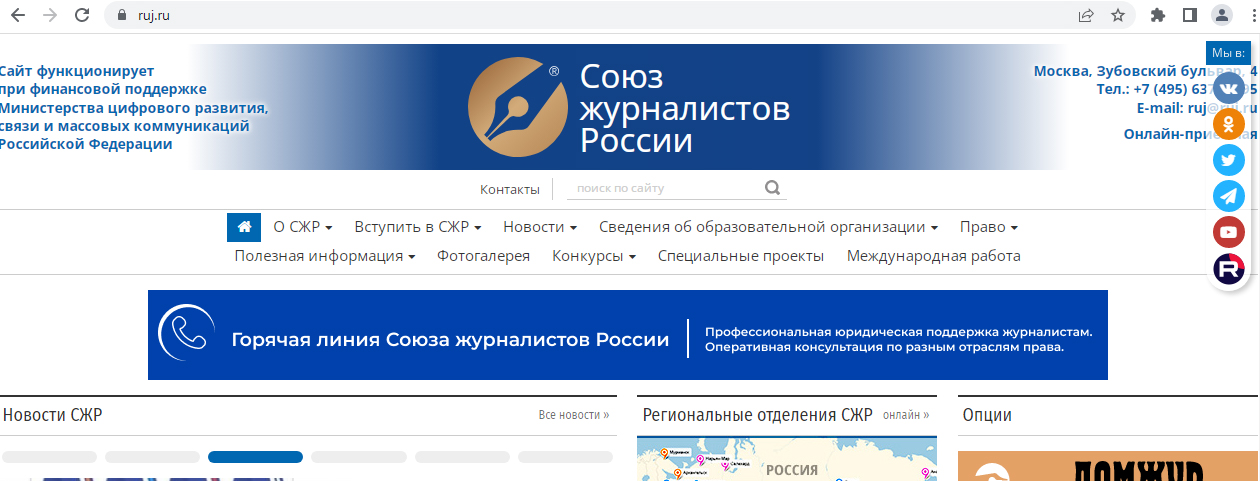Open the Rutube social icon

click(x=1228, y=268)
